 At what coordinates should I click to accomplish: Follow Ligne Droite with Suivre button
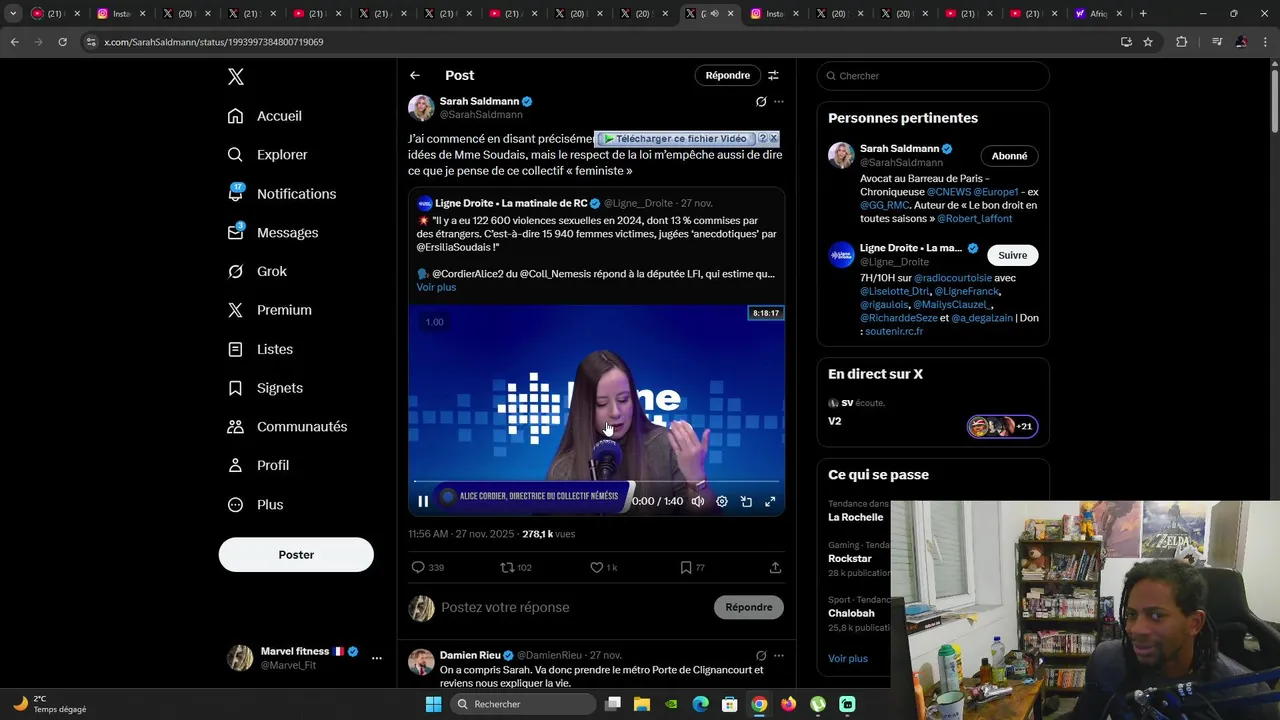1012,255
